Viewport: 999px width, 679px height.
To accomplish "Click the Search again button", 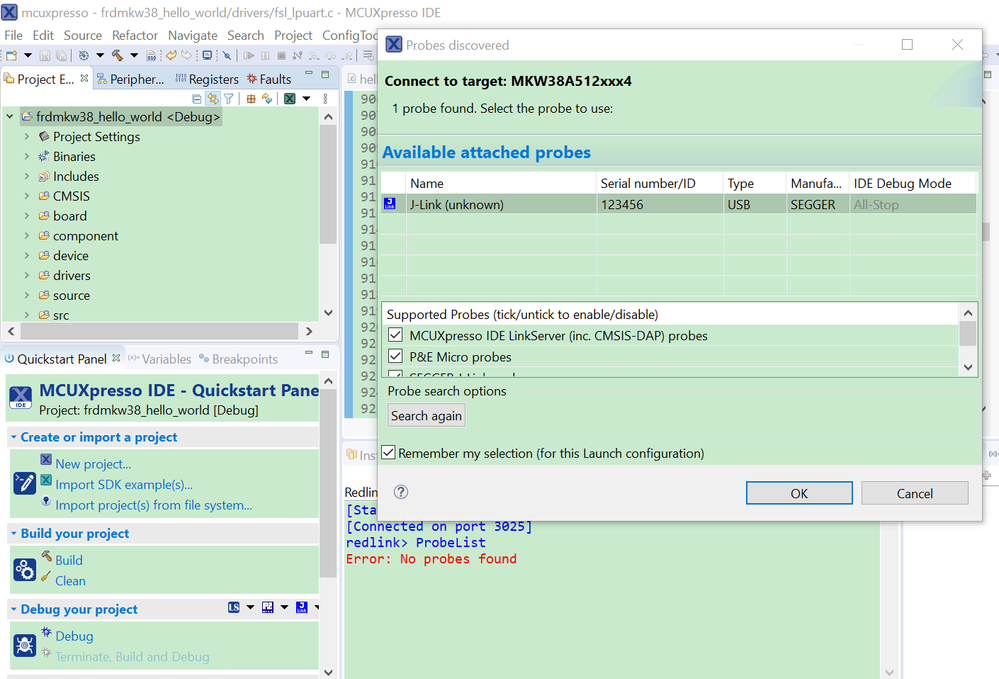I will (426, 415).
